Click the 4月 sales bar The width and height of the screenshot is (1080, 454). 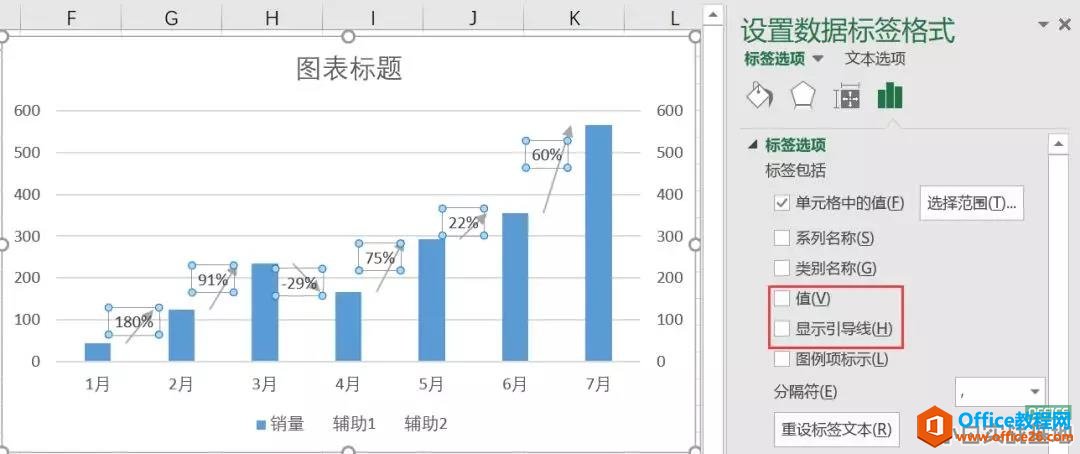pos(349,327)
